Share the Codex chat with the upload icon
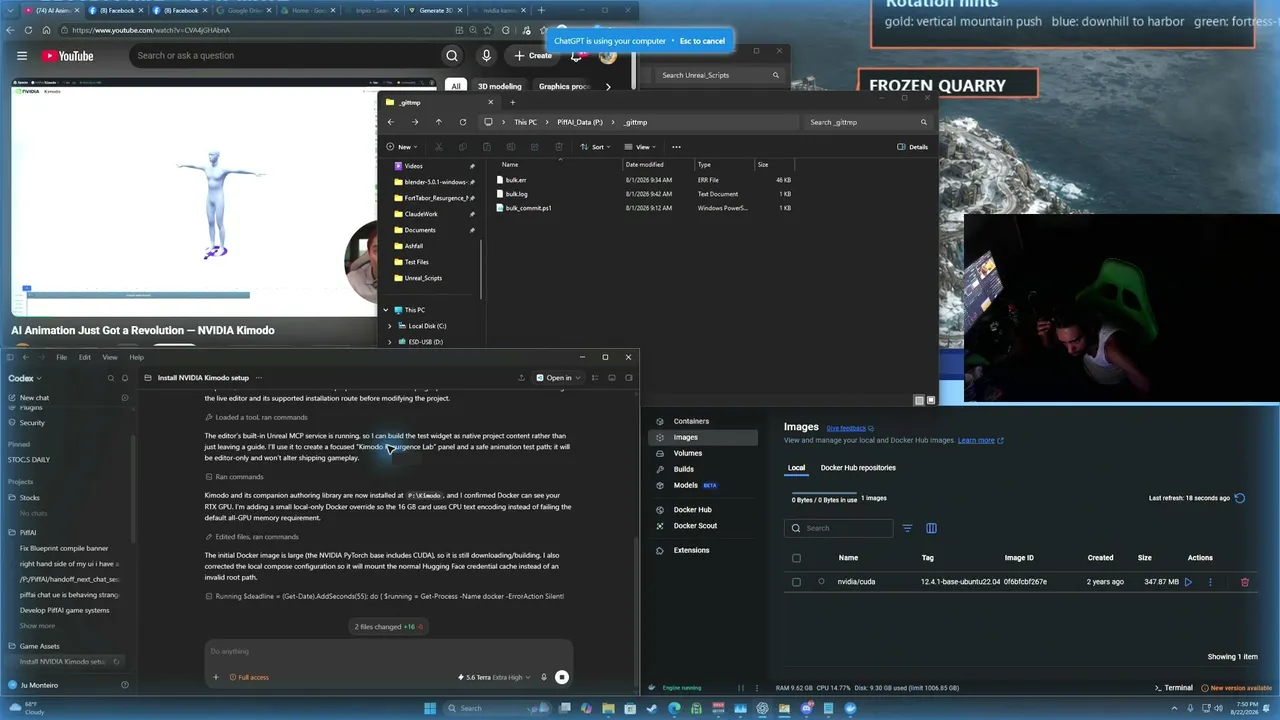Screen dimensions: 1280x720 [521, 378]
